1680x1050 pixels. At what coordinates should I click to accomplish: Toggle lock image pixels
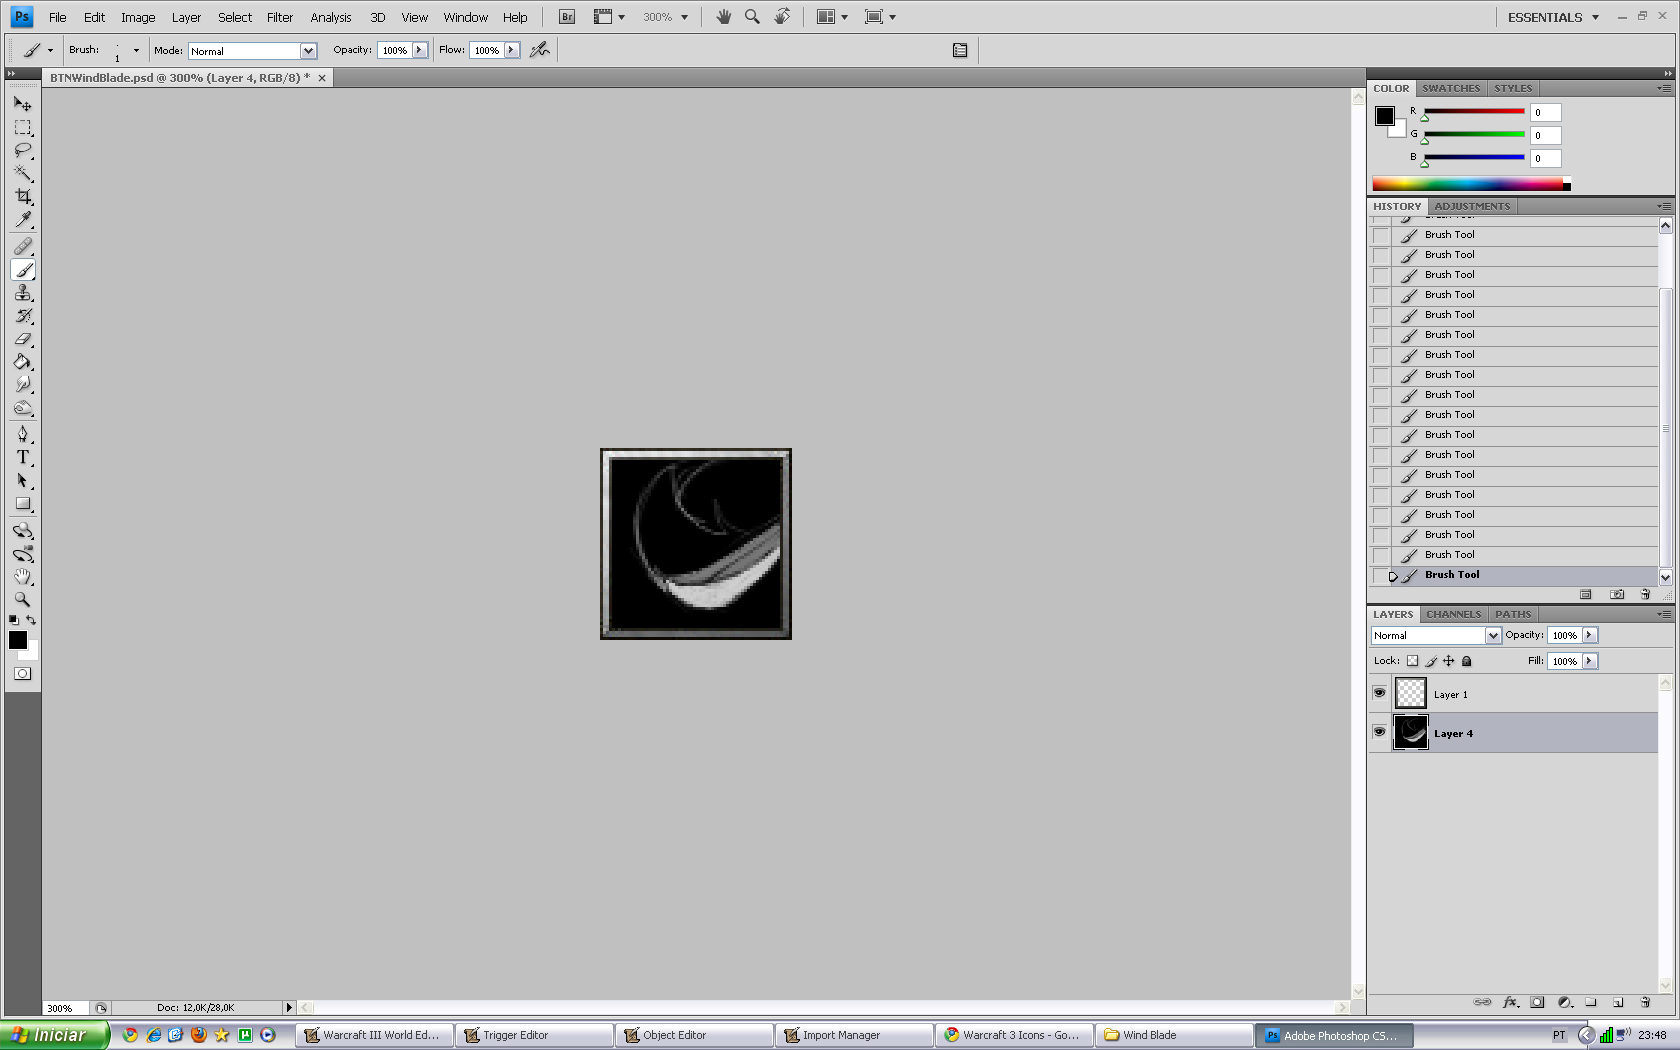tap(1431, 661)
